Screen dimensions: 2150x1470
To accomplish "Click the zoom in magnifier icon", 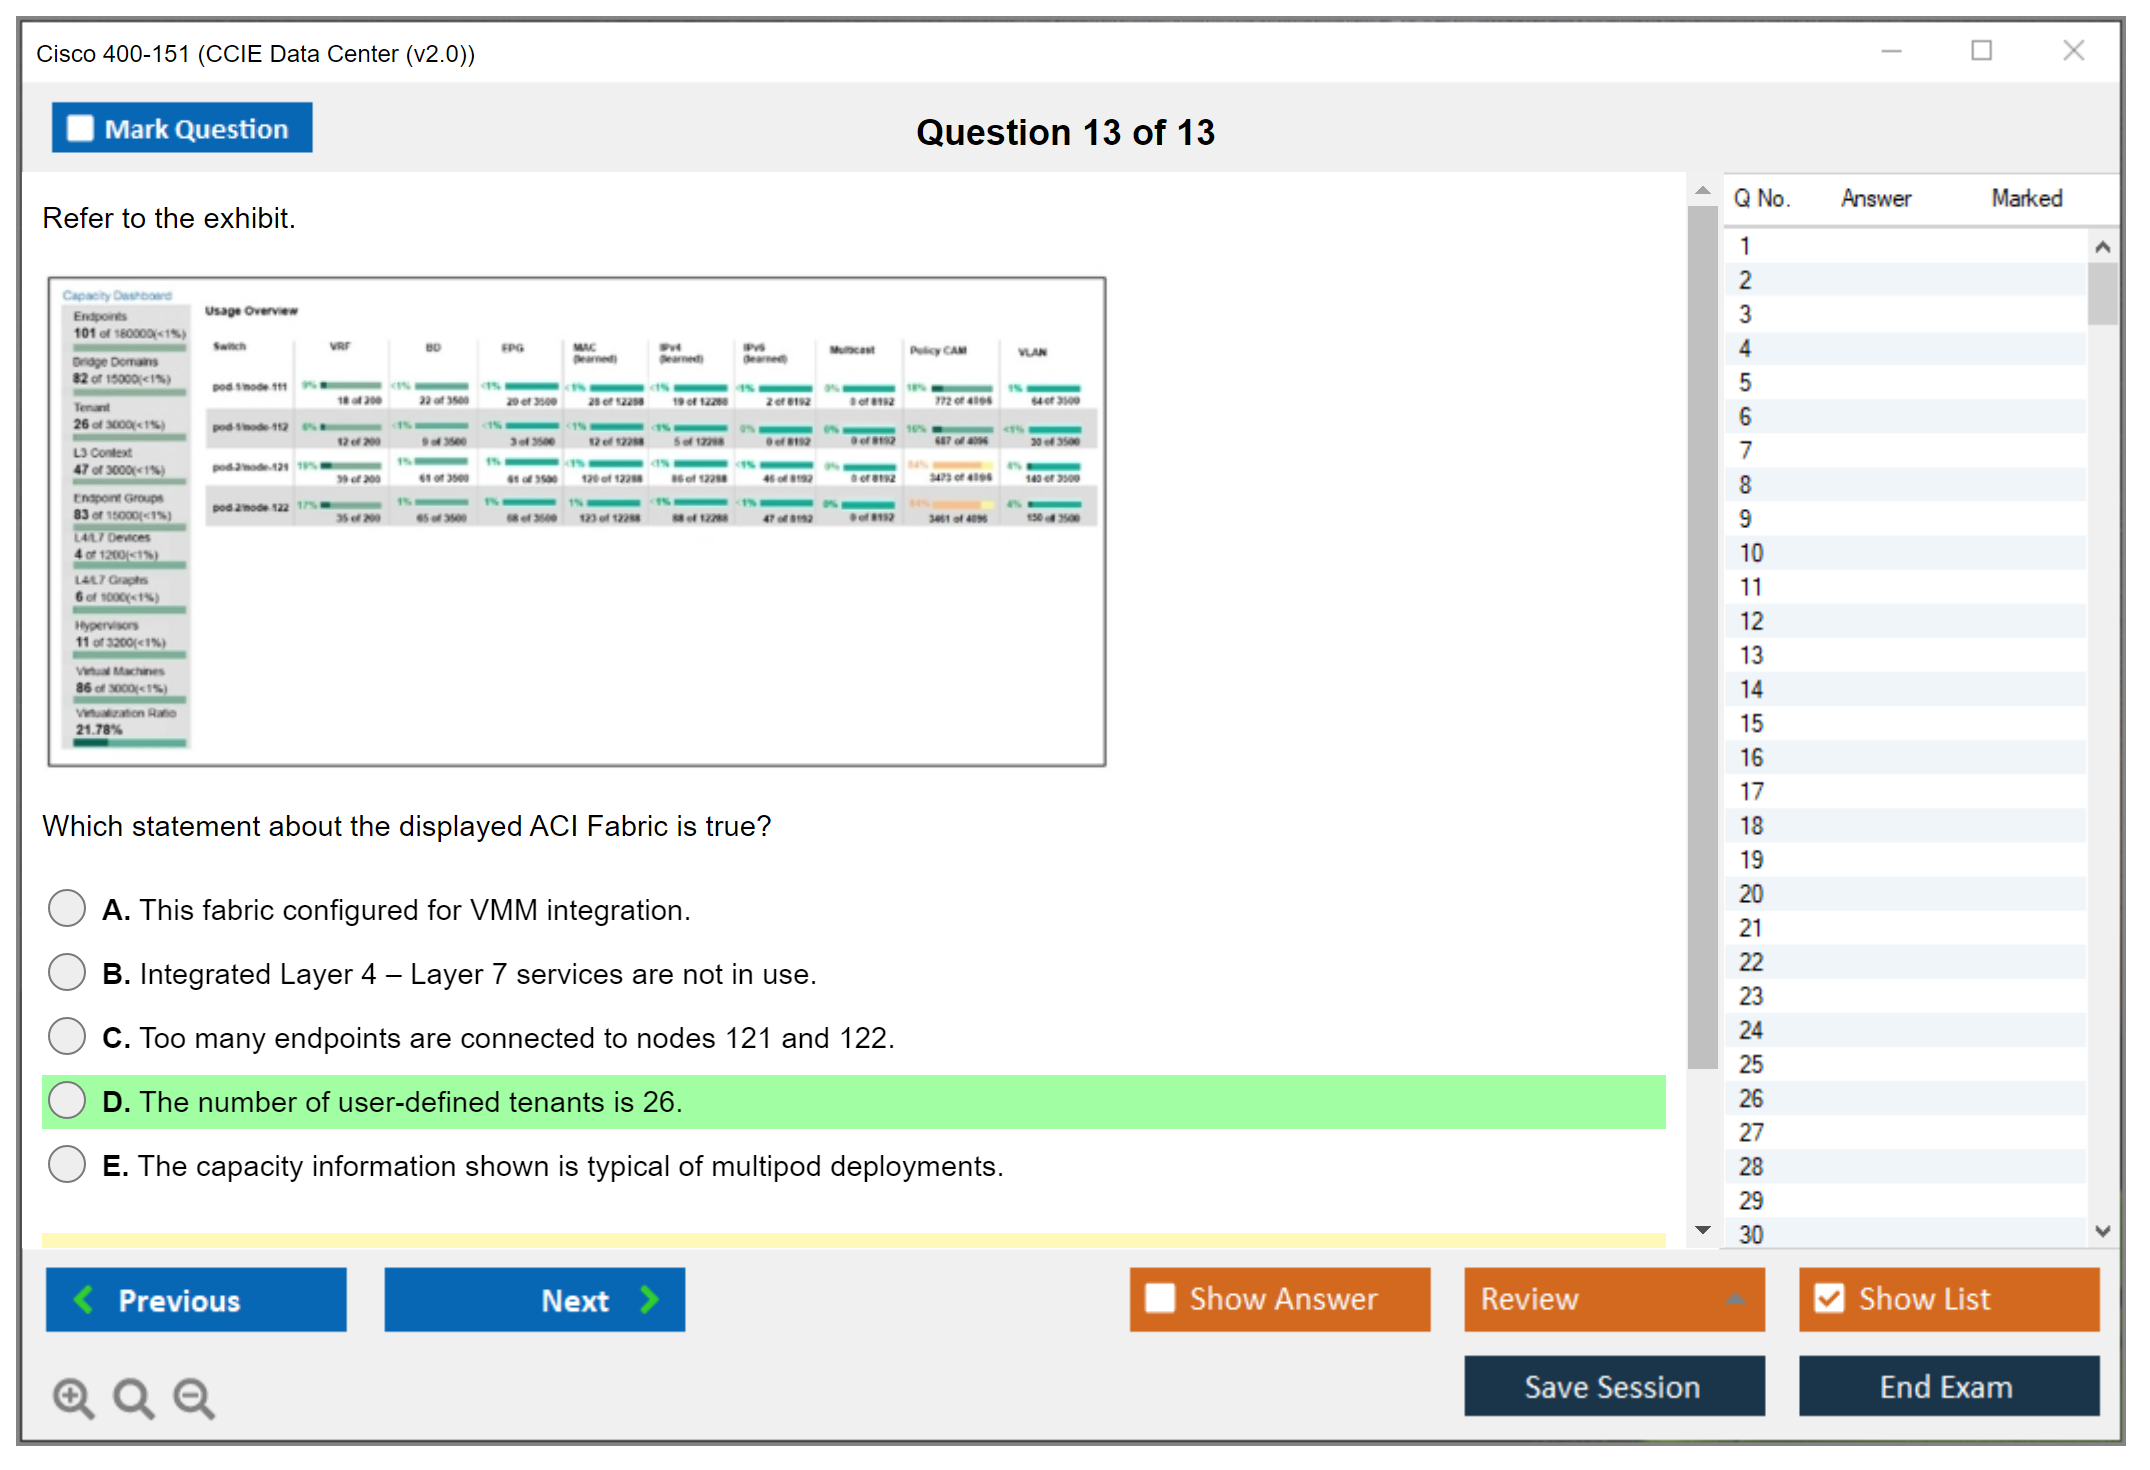I will click(73, 1397).
